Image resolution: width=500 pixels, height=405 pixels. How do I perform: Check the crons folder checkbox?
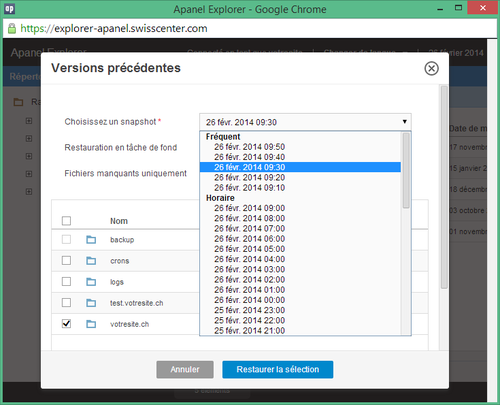(66, 260)
